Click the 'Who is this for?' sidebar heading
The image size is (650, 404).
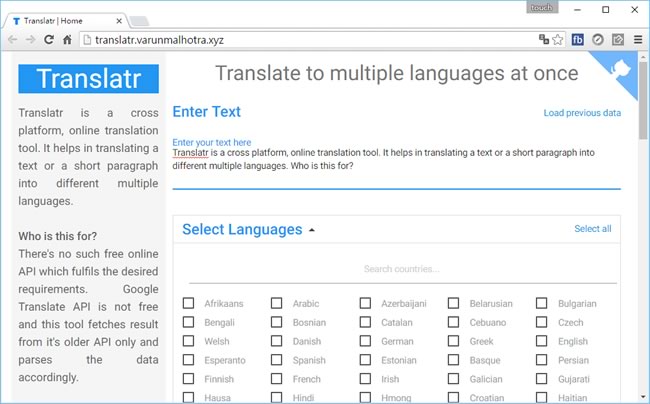[58, 236]
